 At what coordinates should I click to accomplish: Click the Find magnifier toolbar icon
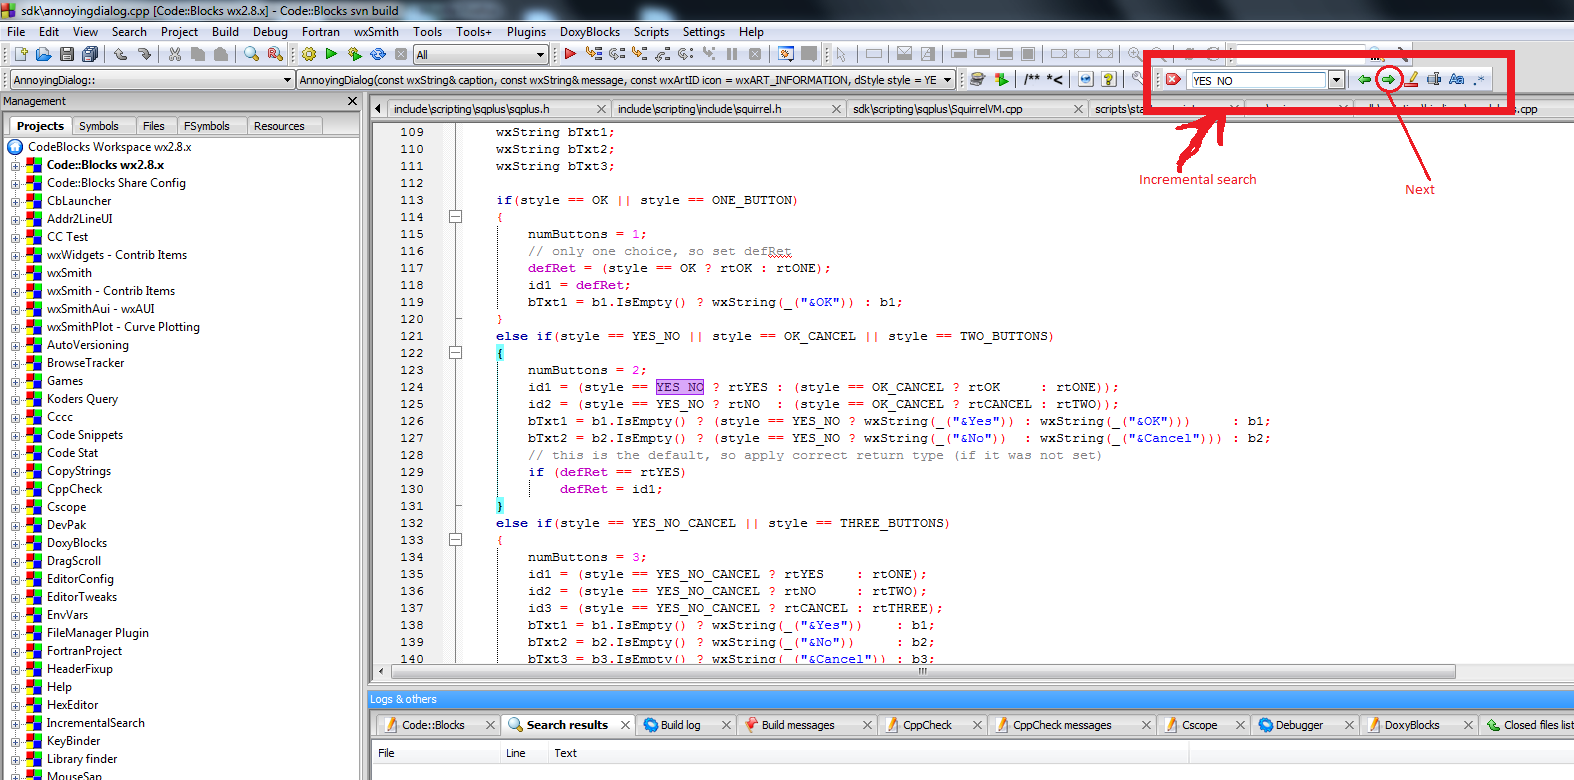click(x=251, y=54)
